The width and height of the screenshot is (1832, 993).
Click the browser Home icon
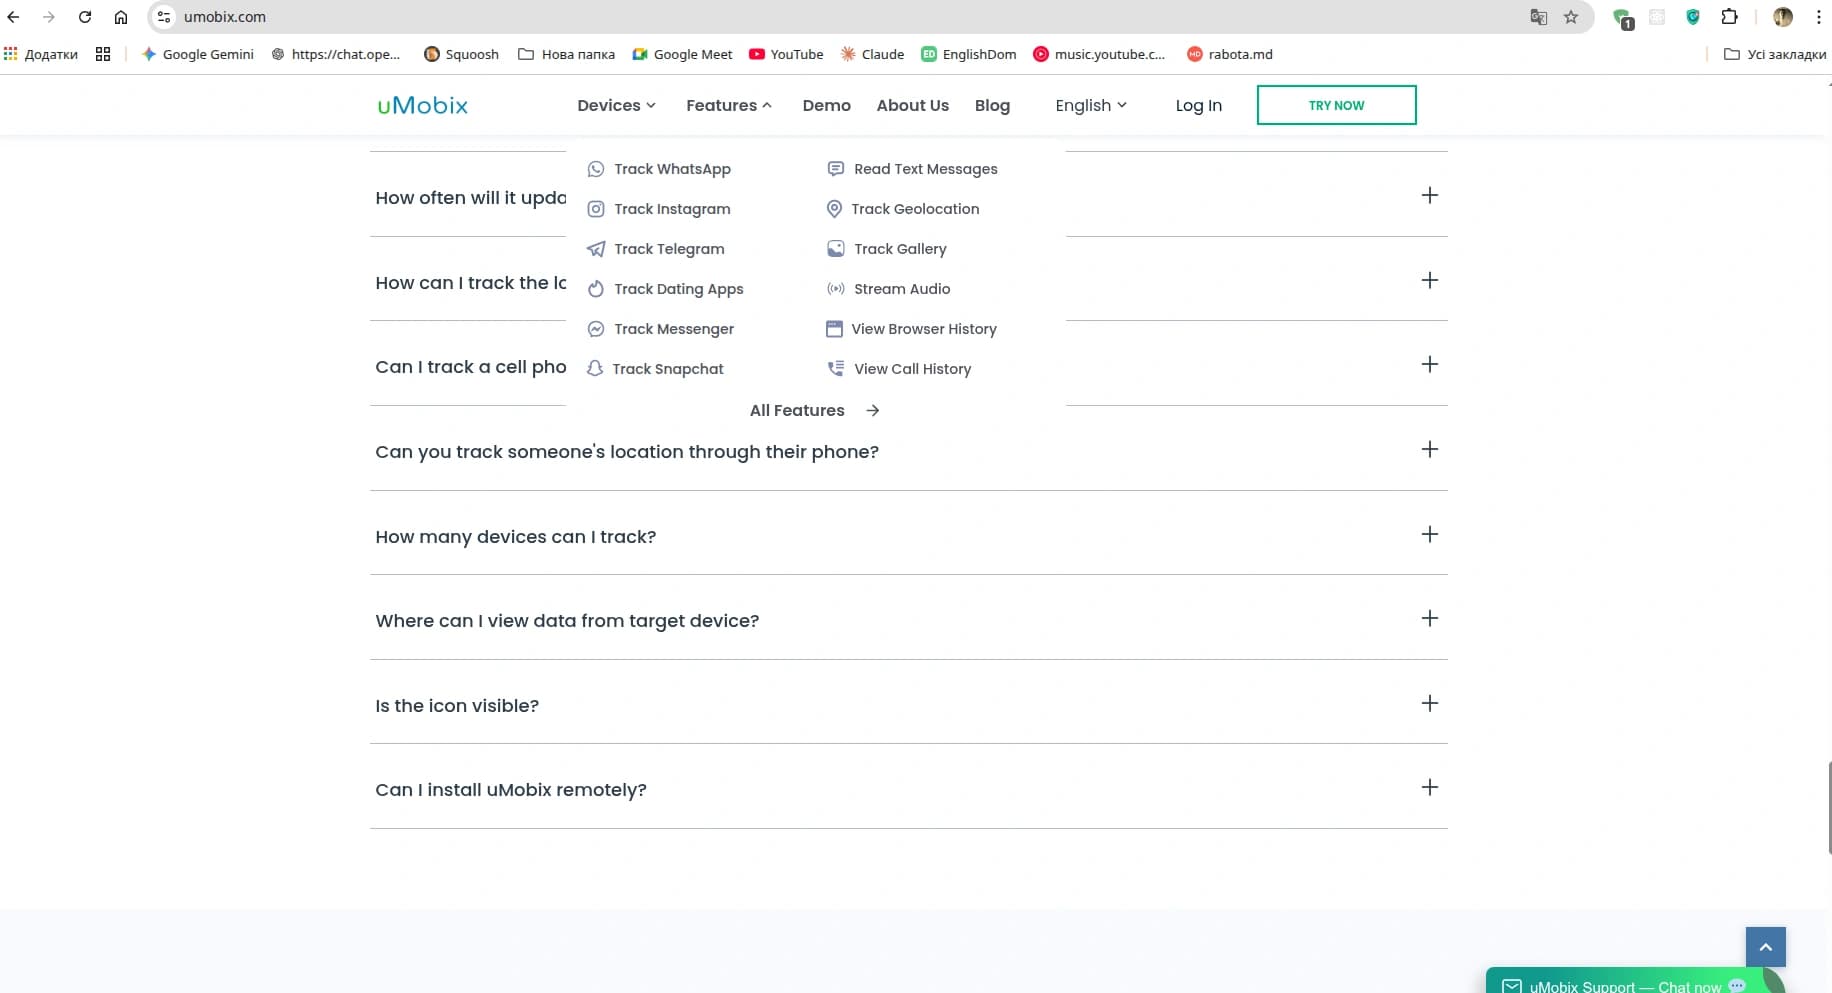click(121, 17)
